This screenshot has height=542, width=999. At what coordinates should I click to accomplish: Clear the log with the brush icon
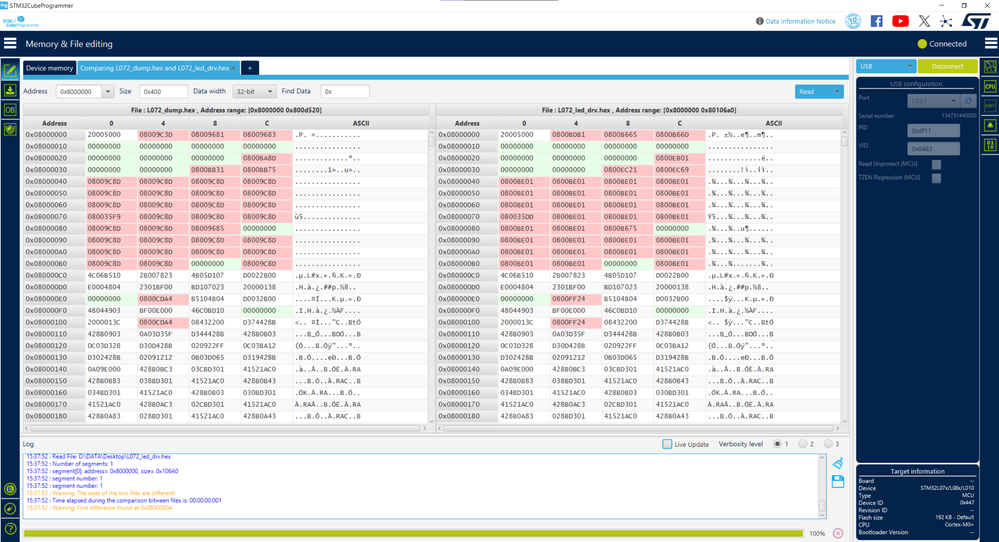pyautogui.click(x=838, y=463)
